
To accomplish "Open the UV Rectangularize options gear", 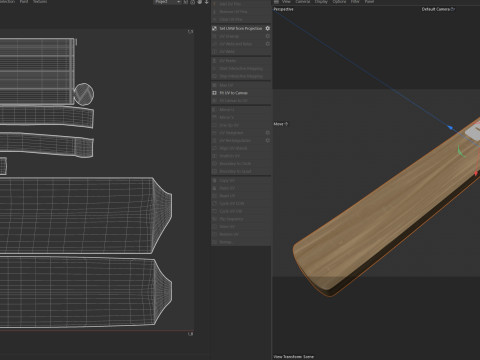I will (x=267, y=140).
